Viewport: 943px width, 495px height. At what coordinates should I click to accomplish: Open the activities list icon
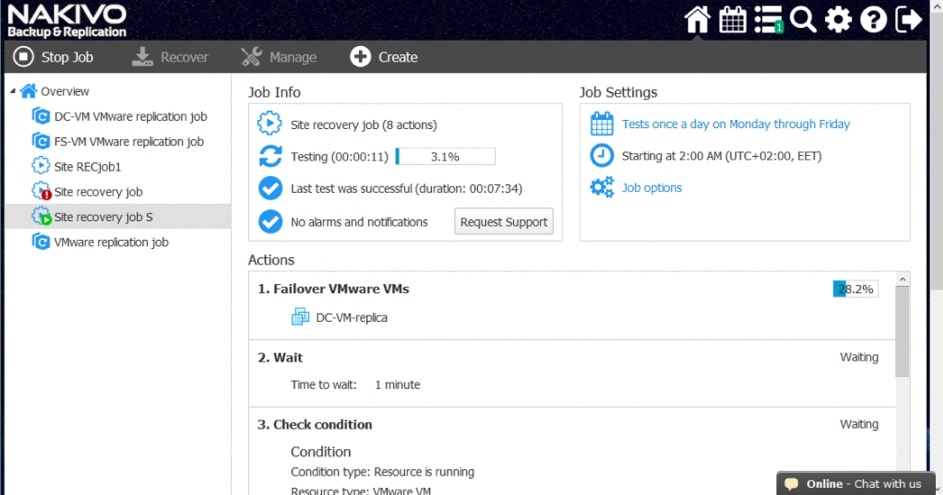[x=767, y=19]
